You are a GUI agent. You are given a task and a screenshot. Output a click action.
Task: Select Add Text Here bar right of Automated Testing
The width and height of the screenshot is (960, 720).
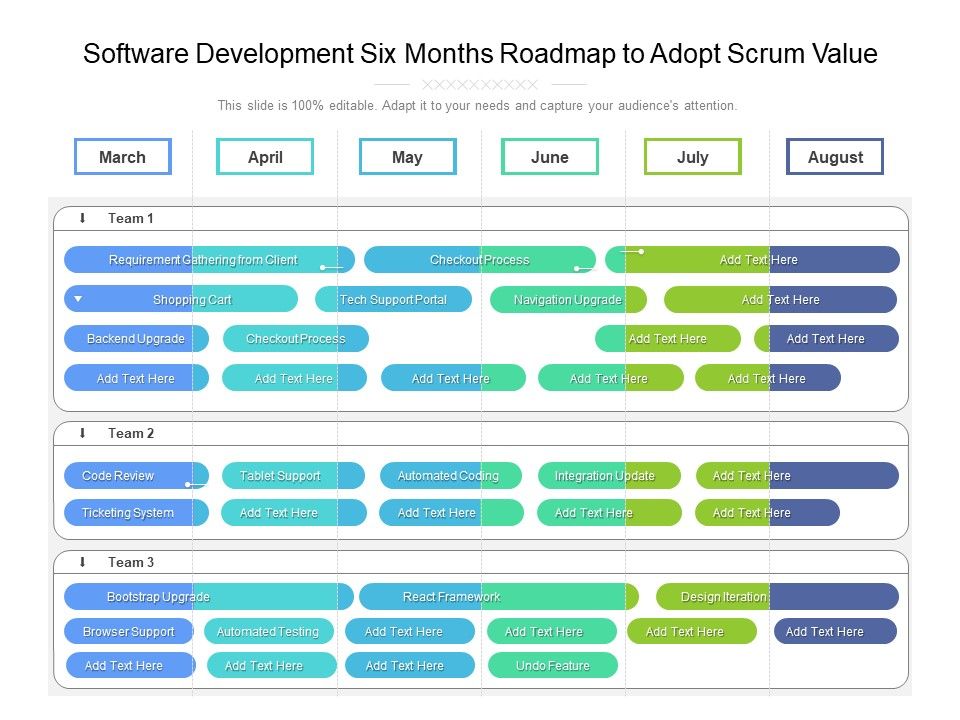pos(410,631)
